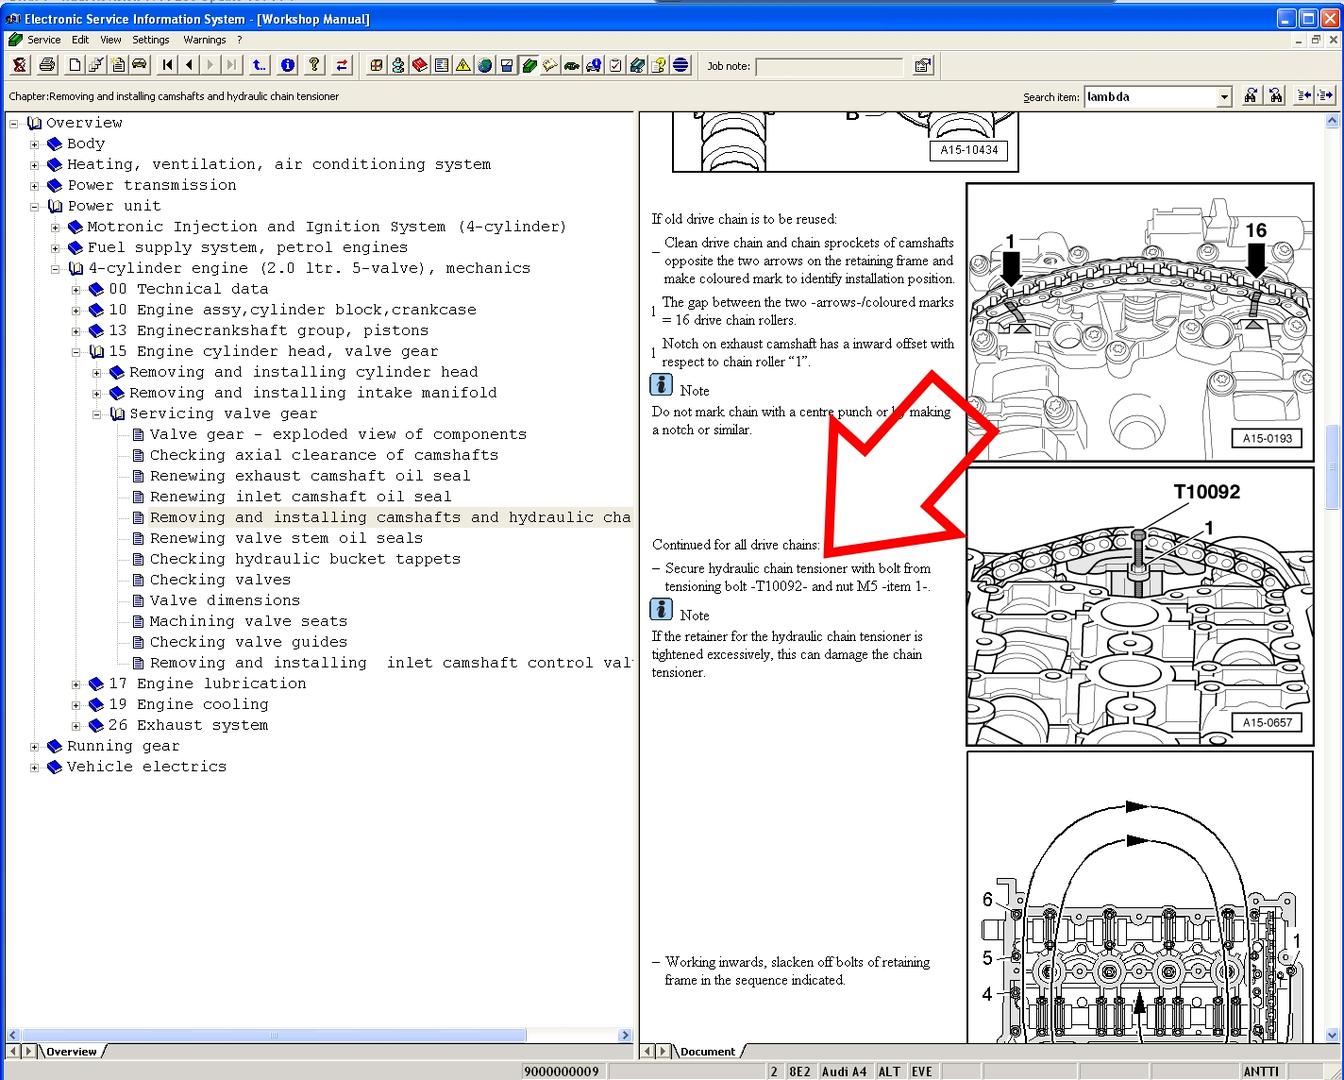Image resolution: width=1344 pixels, height=1080 pixels.
Task: Click the yellow warning triangle icon
Action: tap(463, 65)
